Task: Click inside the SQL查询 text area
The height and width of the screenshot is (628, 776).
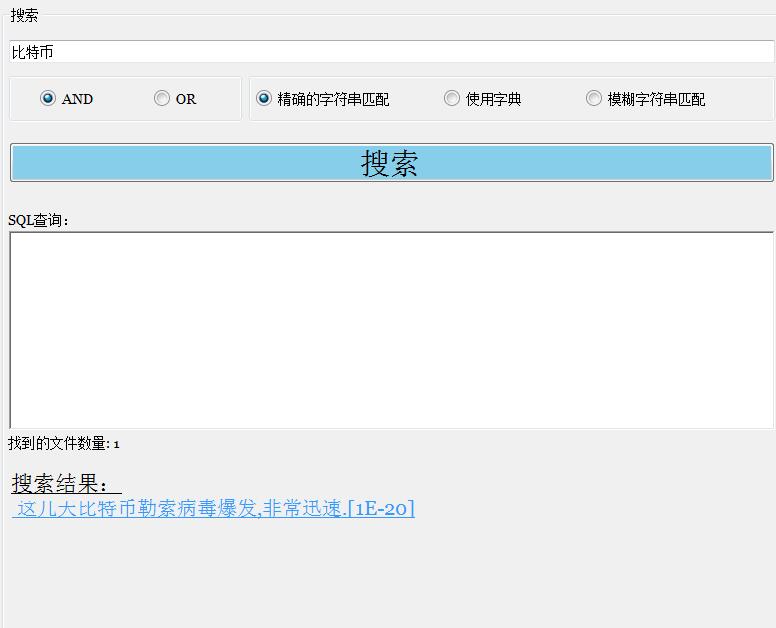Action: coord(390,330)
